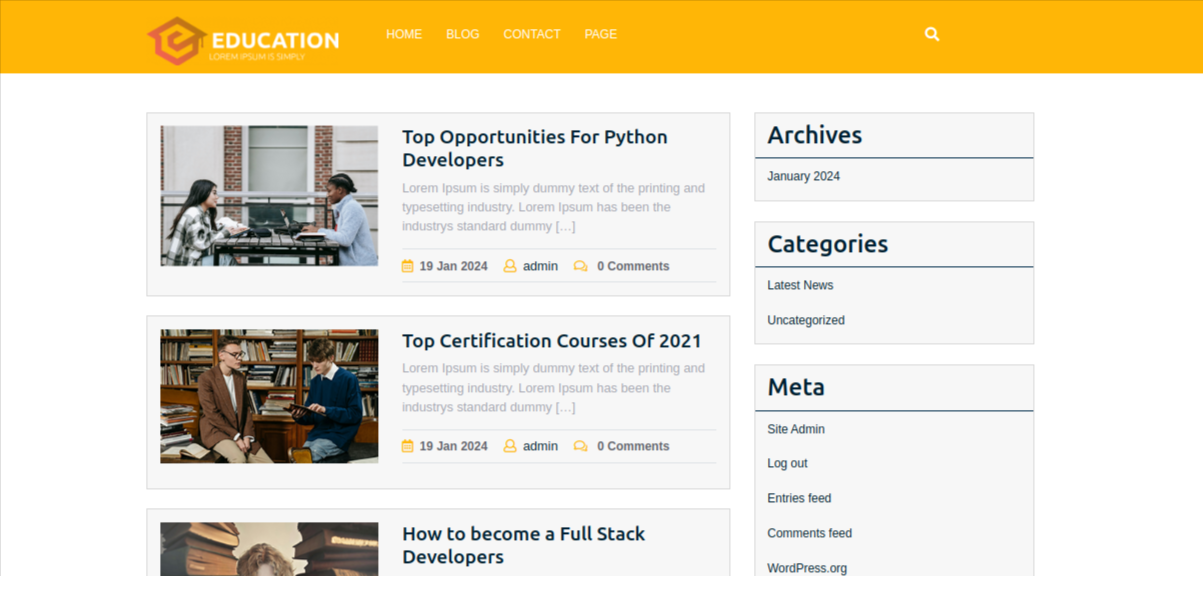This screenshot has width=1203, height=594.
Task: Click author icon on Certification Courses post
Action: pos(510,446)
